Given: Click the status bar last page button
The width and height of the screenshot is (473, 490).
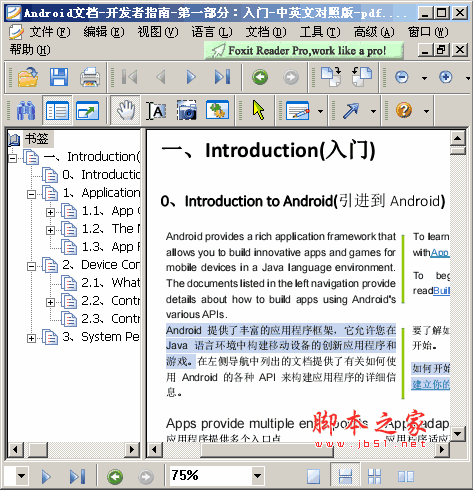Looking at the screenshot, I should 77,477.
